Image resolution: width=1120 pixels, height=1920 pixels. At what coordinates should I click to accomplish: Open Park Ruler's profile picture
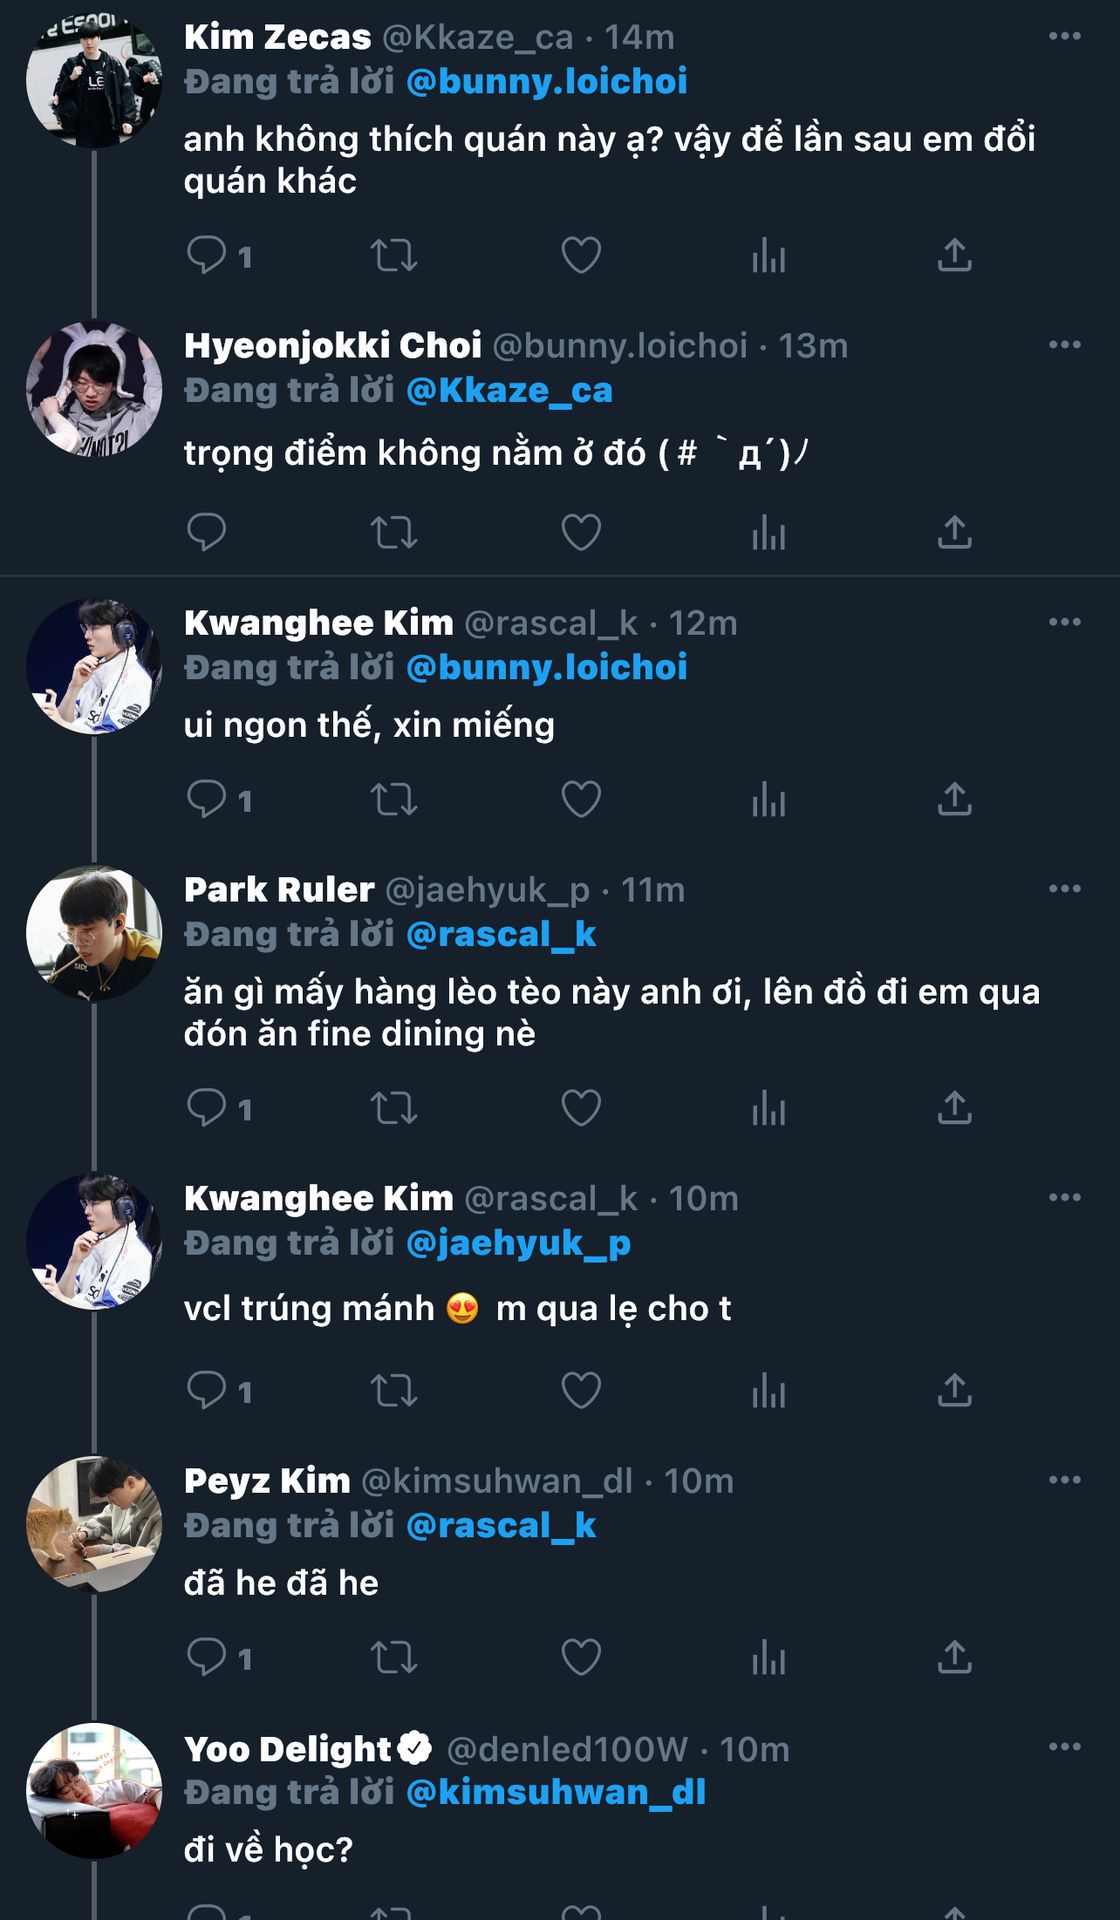(94, 933)
